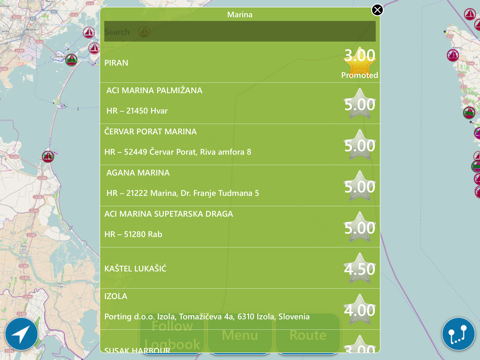Tap the Follow Logbook button
This screenshot has height=360, width=480.
(172, 334)
